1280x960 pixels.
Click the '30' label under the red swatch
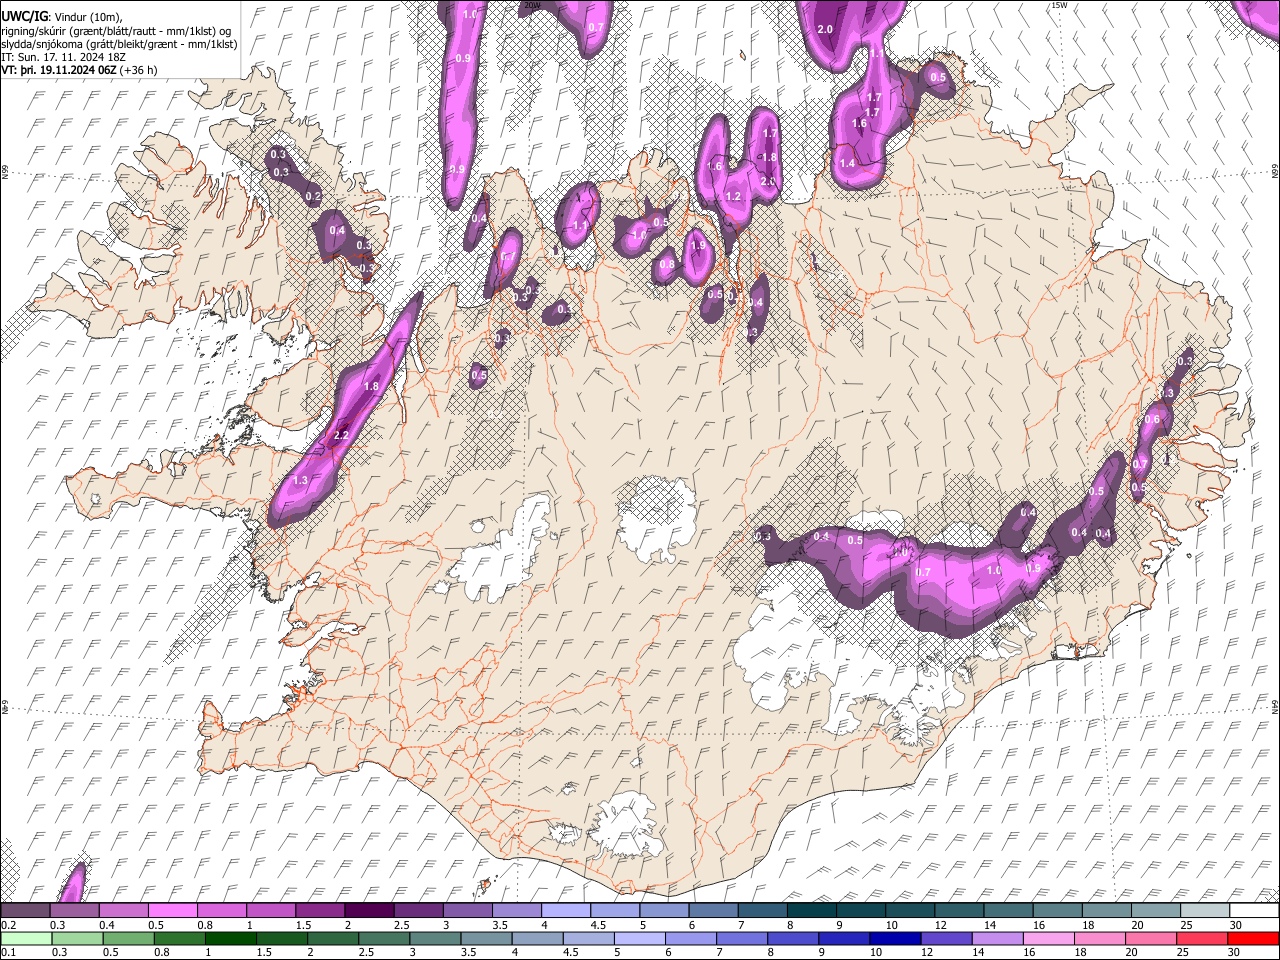1233,953
